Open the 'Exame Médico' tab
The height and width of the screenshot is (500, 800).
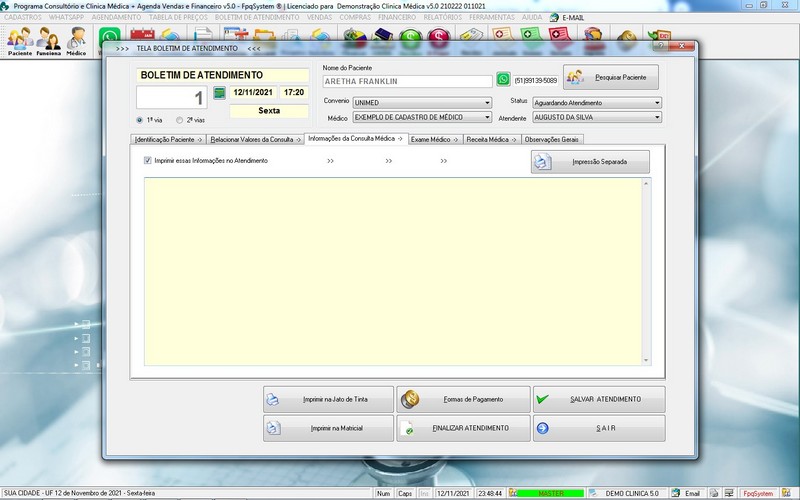click(x=435, y=139)
